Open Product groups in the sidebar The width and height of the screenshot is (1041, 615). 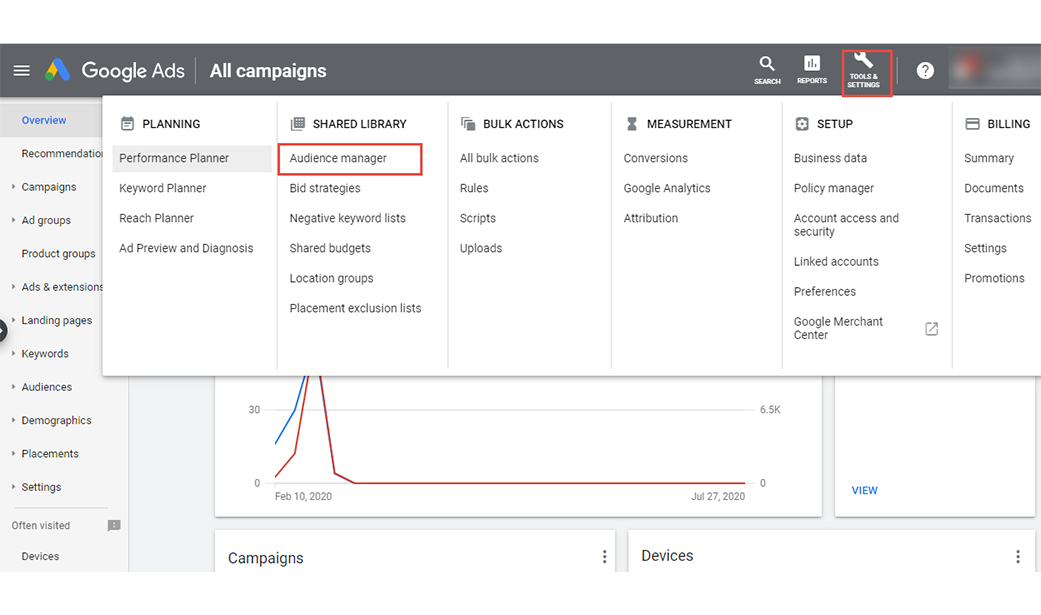(x=58, y=253)
